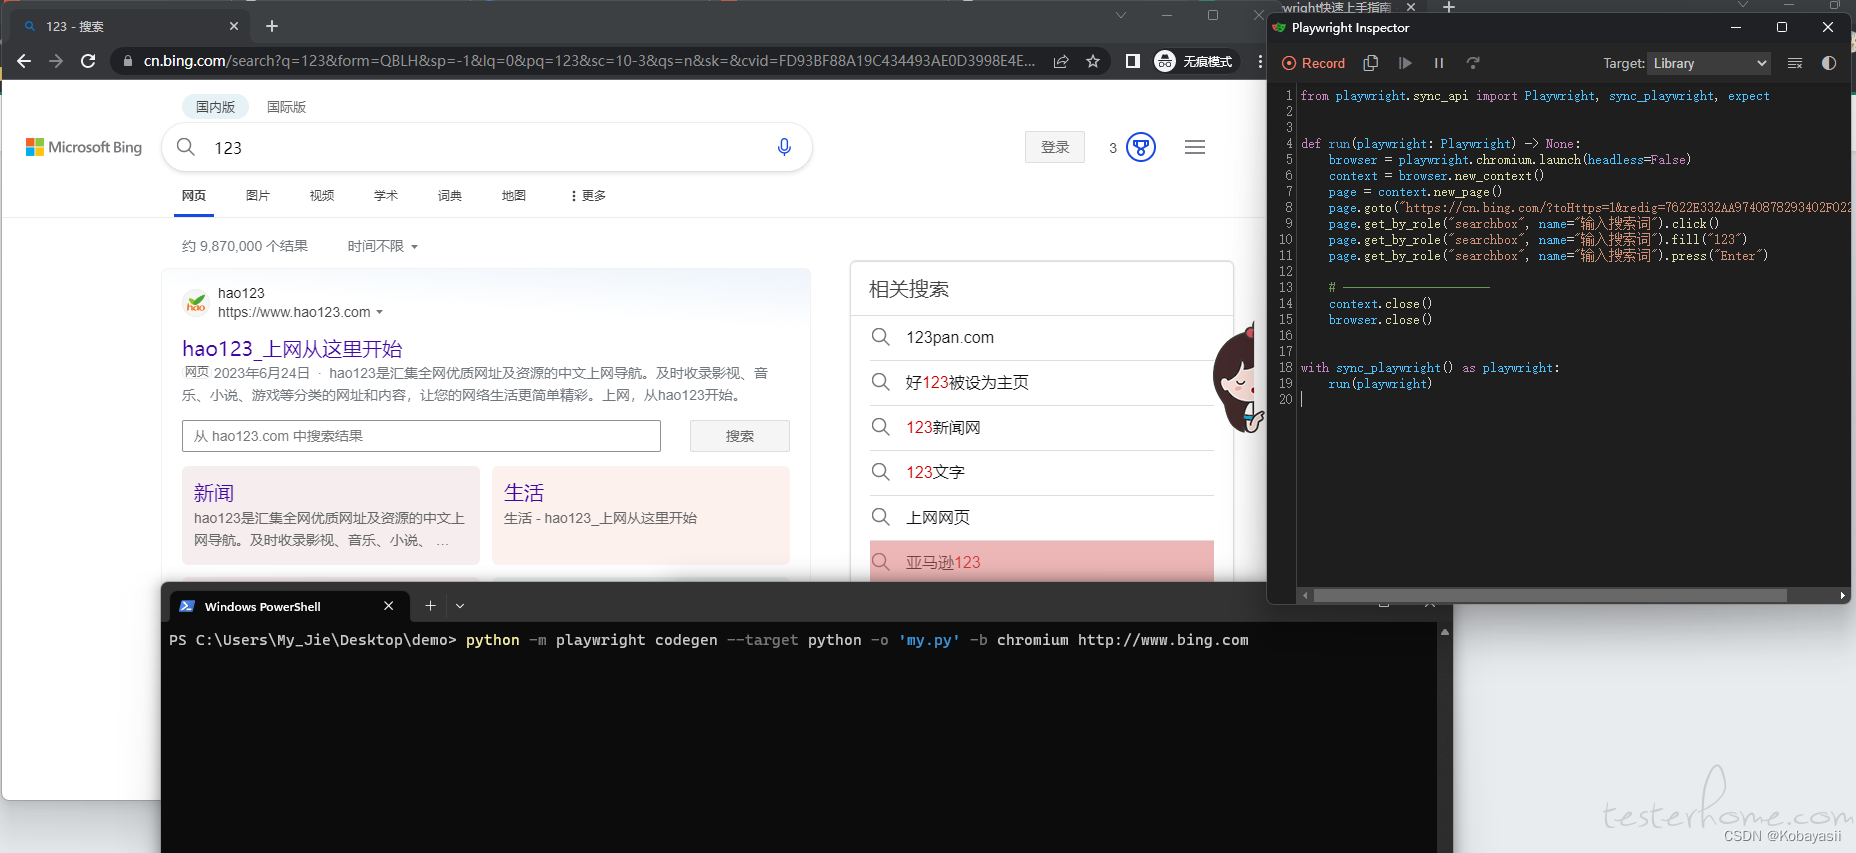Switch to 地图 results tab
The width and height of the screenshot is (1856, 853).
pos(514,195)
